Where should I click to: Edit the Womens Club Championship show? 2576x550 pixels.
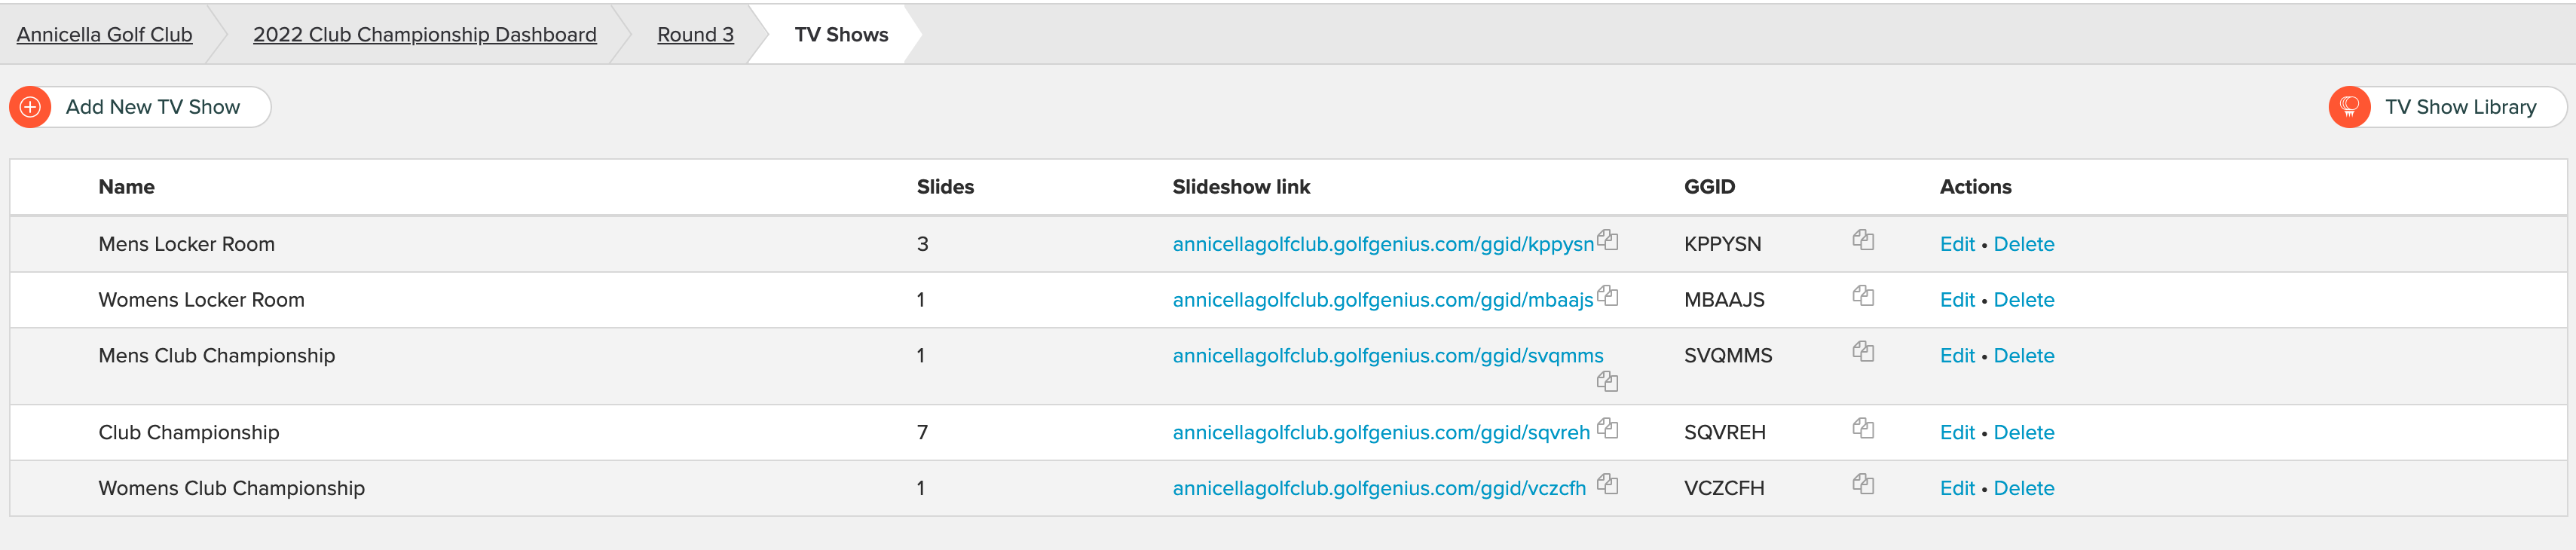(x=1956, y=489)
